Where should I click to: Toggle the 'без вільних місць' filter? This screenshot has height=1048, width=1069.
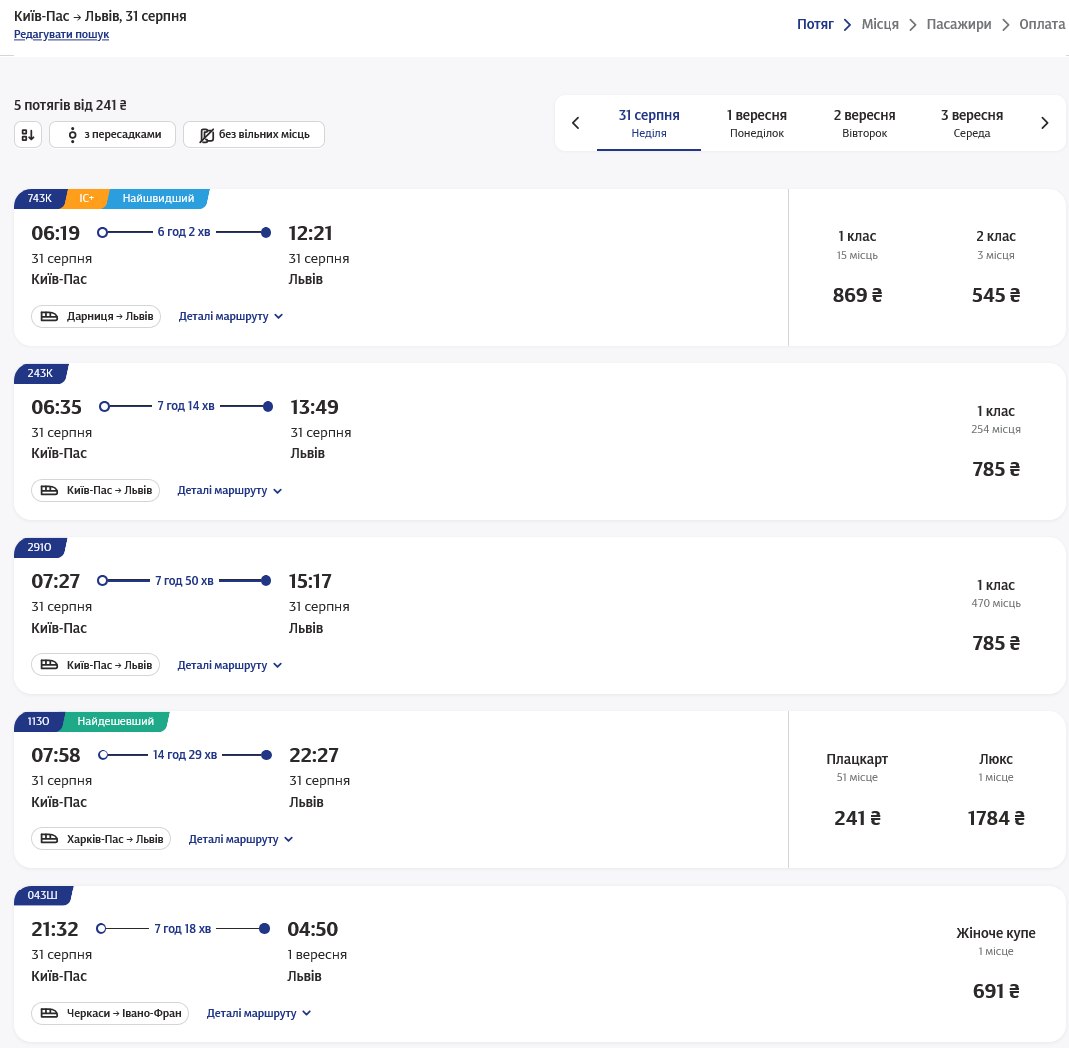[254, 135]
